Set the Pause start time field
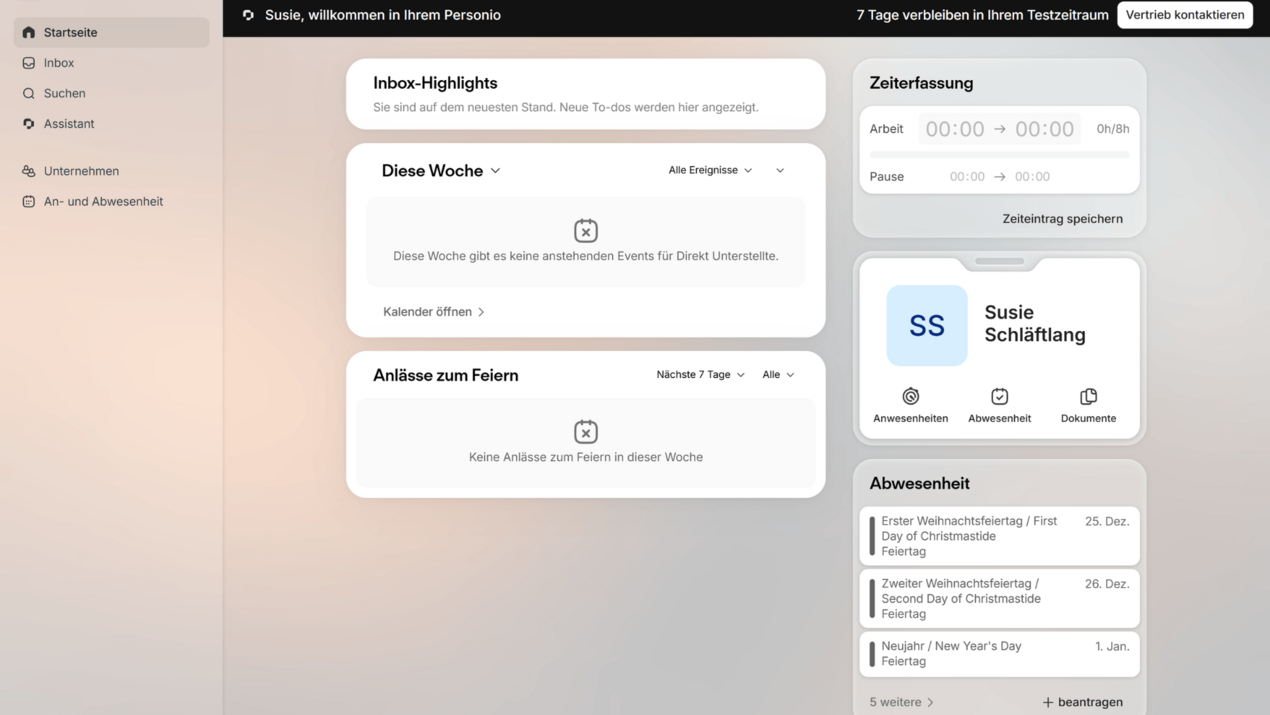This screenshot has height=715, width=1270. coord(967,176)
